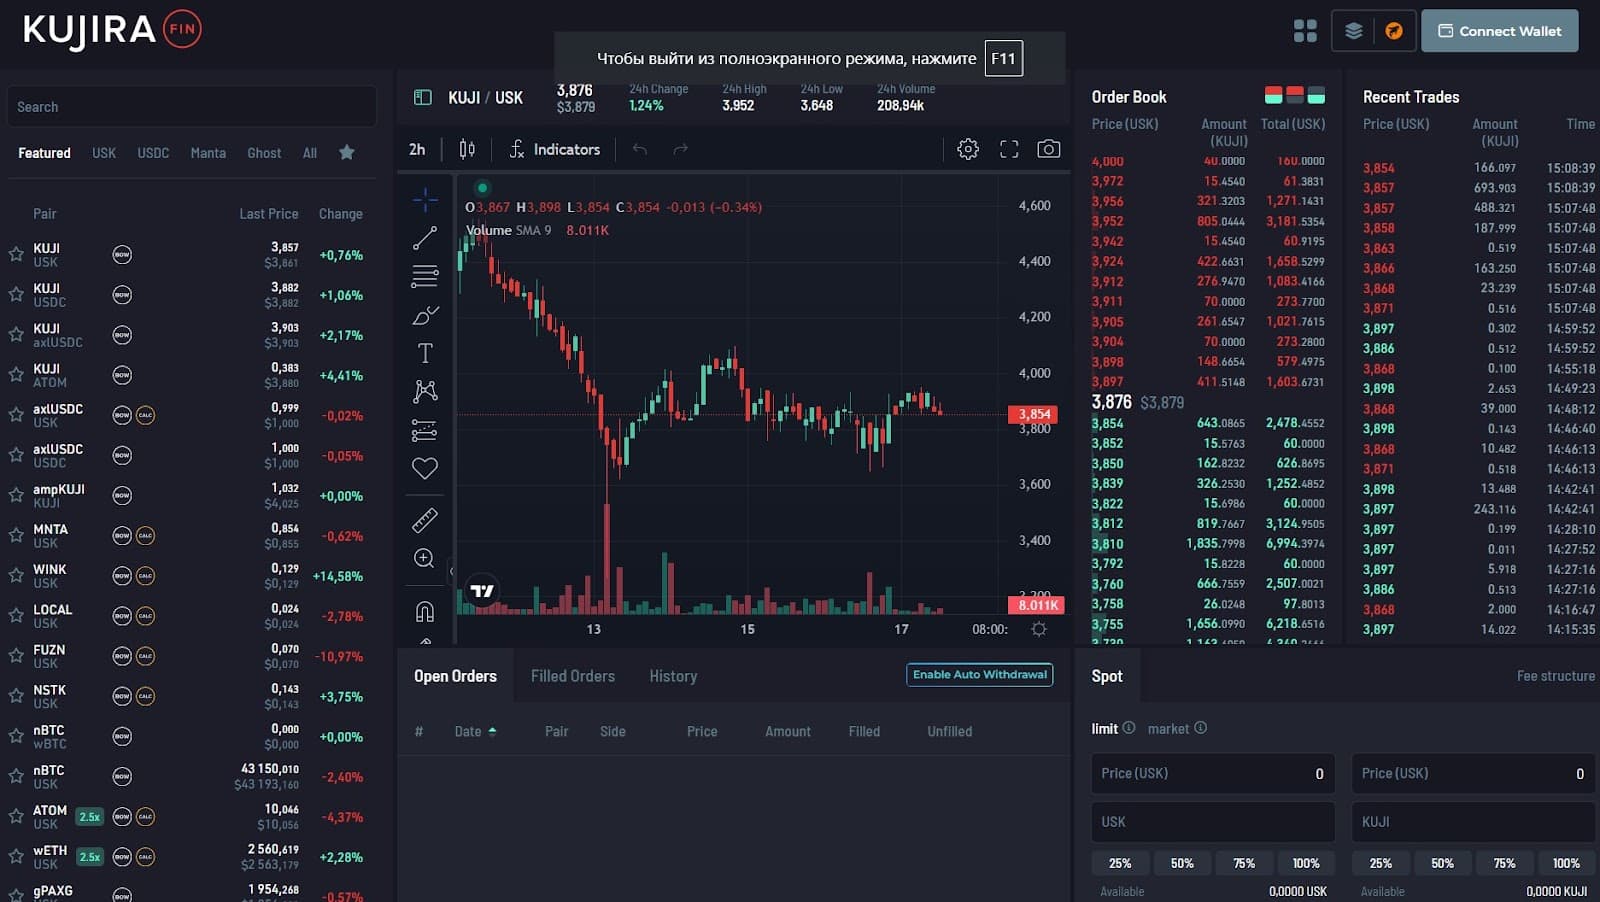
Task: Select the USDC pairs filter tab
Action: coord(153,153)
